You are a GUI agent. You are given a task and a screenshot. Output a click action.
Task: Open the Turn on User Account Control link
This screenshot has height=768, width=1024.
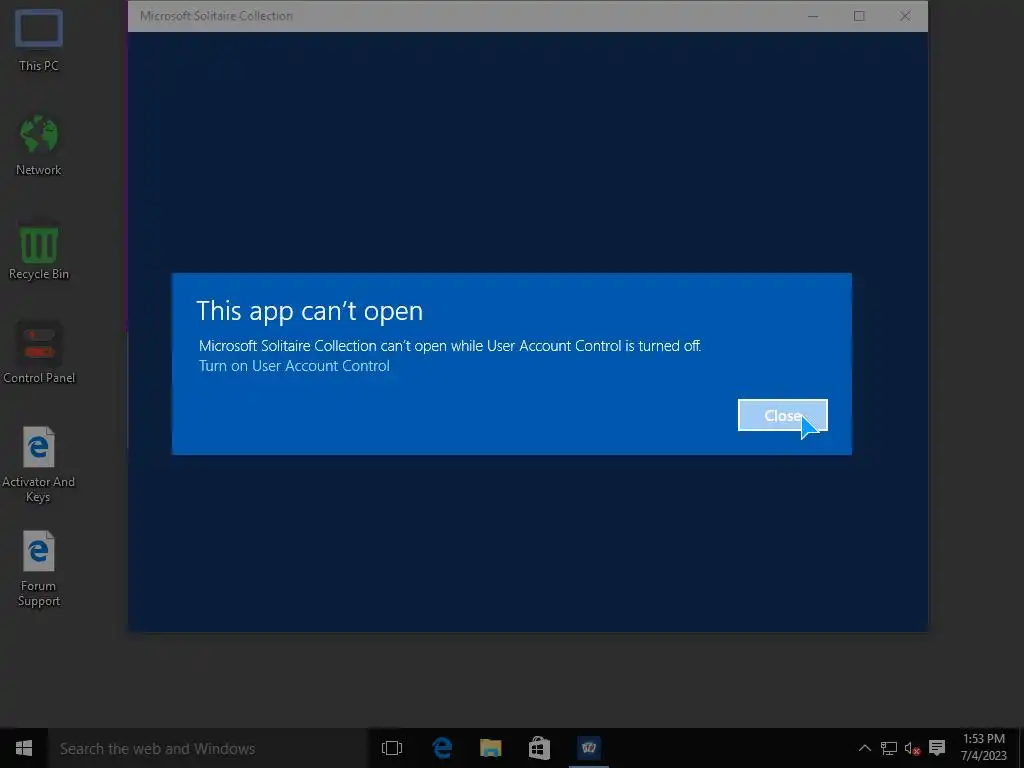[294, 366]
